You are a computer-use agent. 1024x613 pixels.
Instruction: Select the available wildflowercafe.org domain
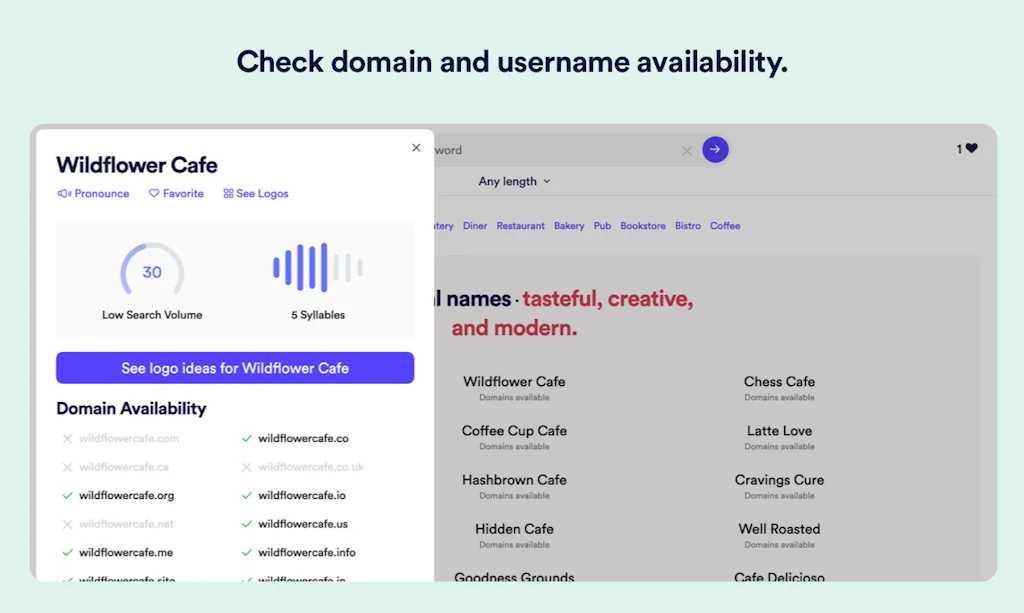coord(126,495)
